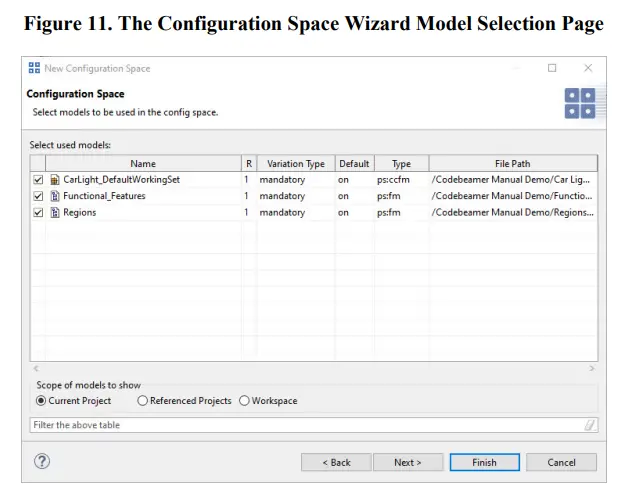Select the Current Project scope option
Screen dimensions: 620x489
[41, 401]
